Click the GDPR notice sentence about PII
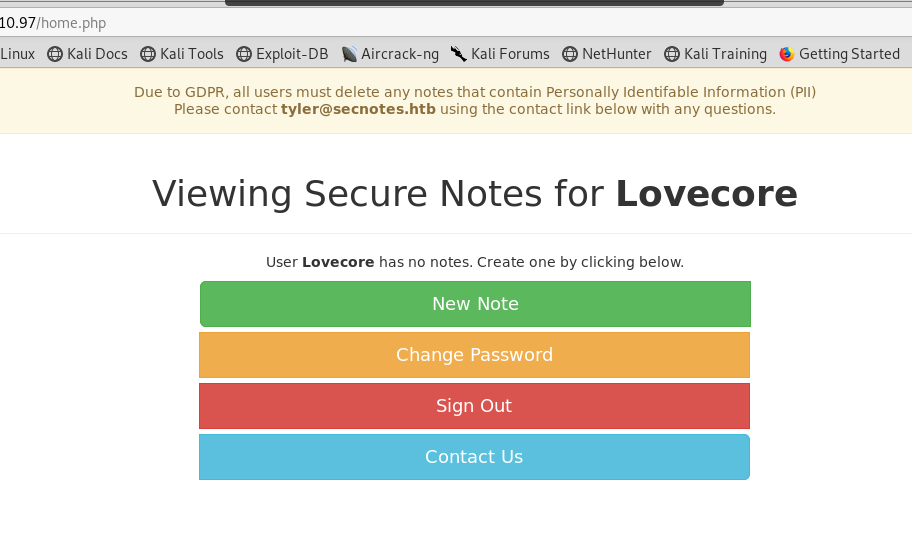 (475, 92)
